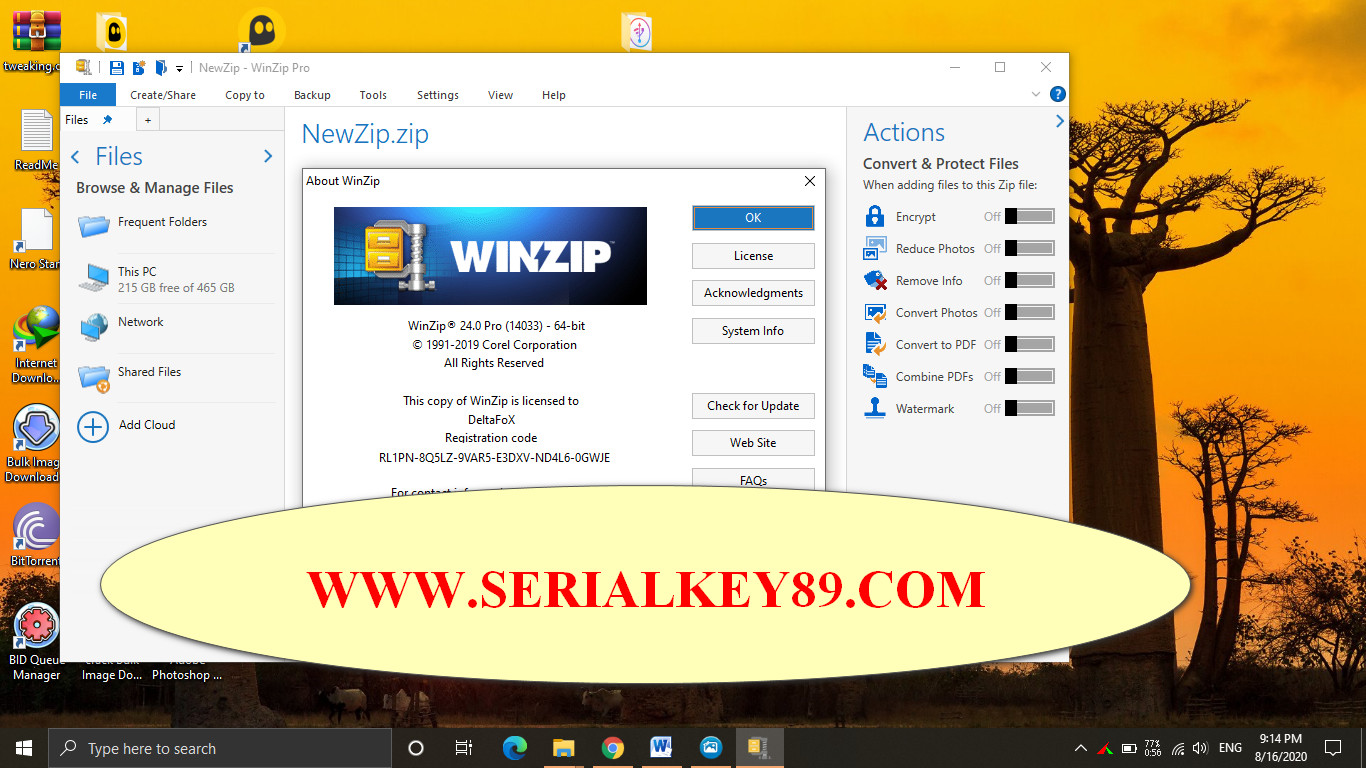Select the folder icon with USB symbol

[x=636, y=31]
